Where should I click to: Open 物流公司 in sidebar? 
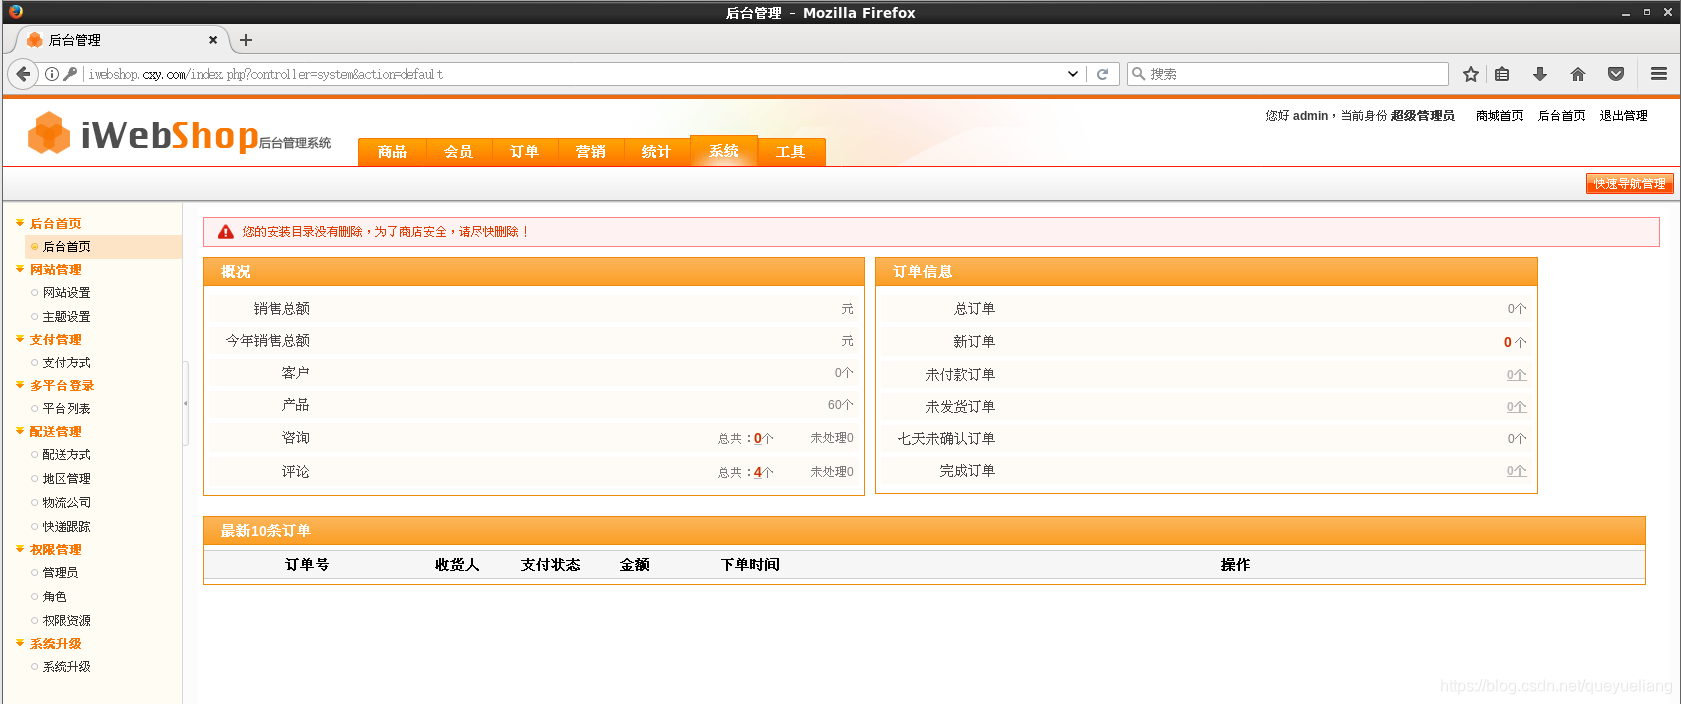click(66, 503)
